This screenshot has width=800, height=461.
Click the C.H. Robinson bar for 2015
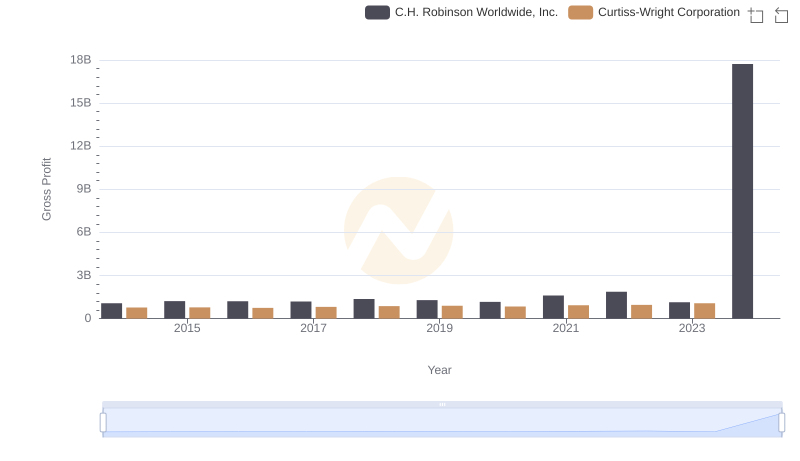(174, 310)
